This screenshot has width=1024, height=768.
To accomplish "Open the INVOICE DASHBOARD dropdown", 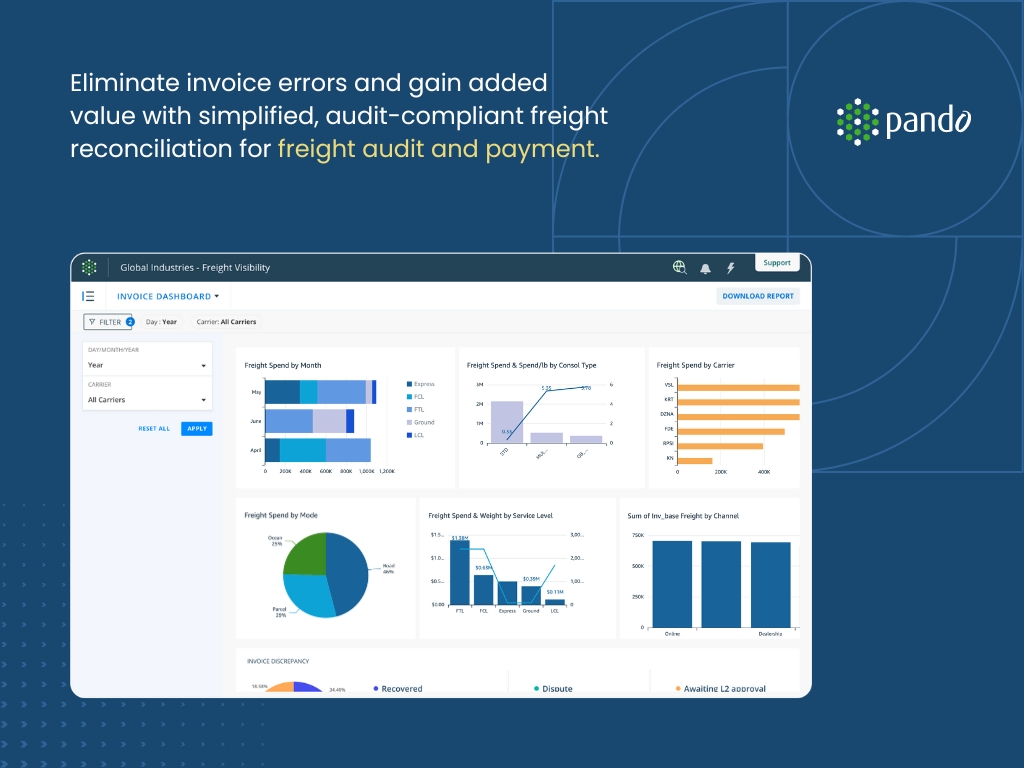I will [x=168, y=296].
